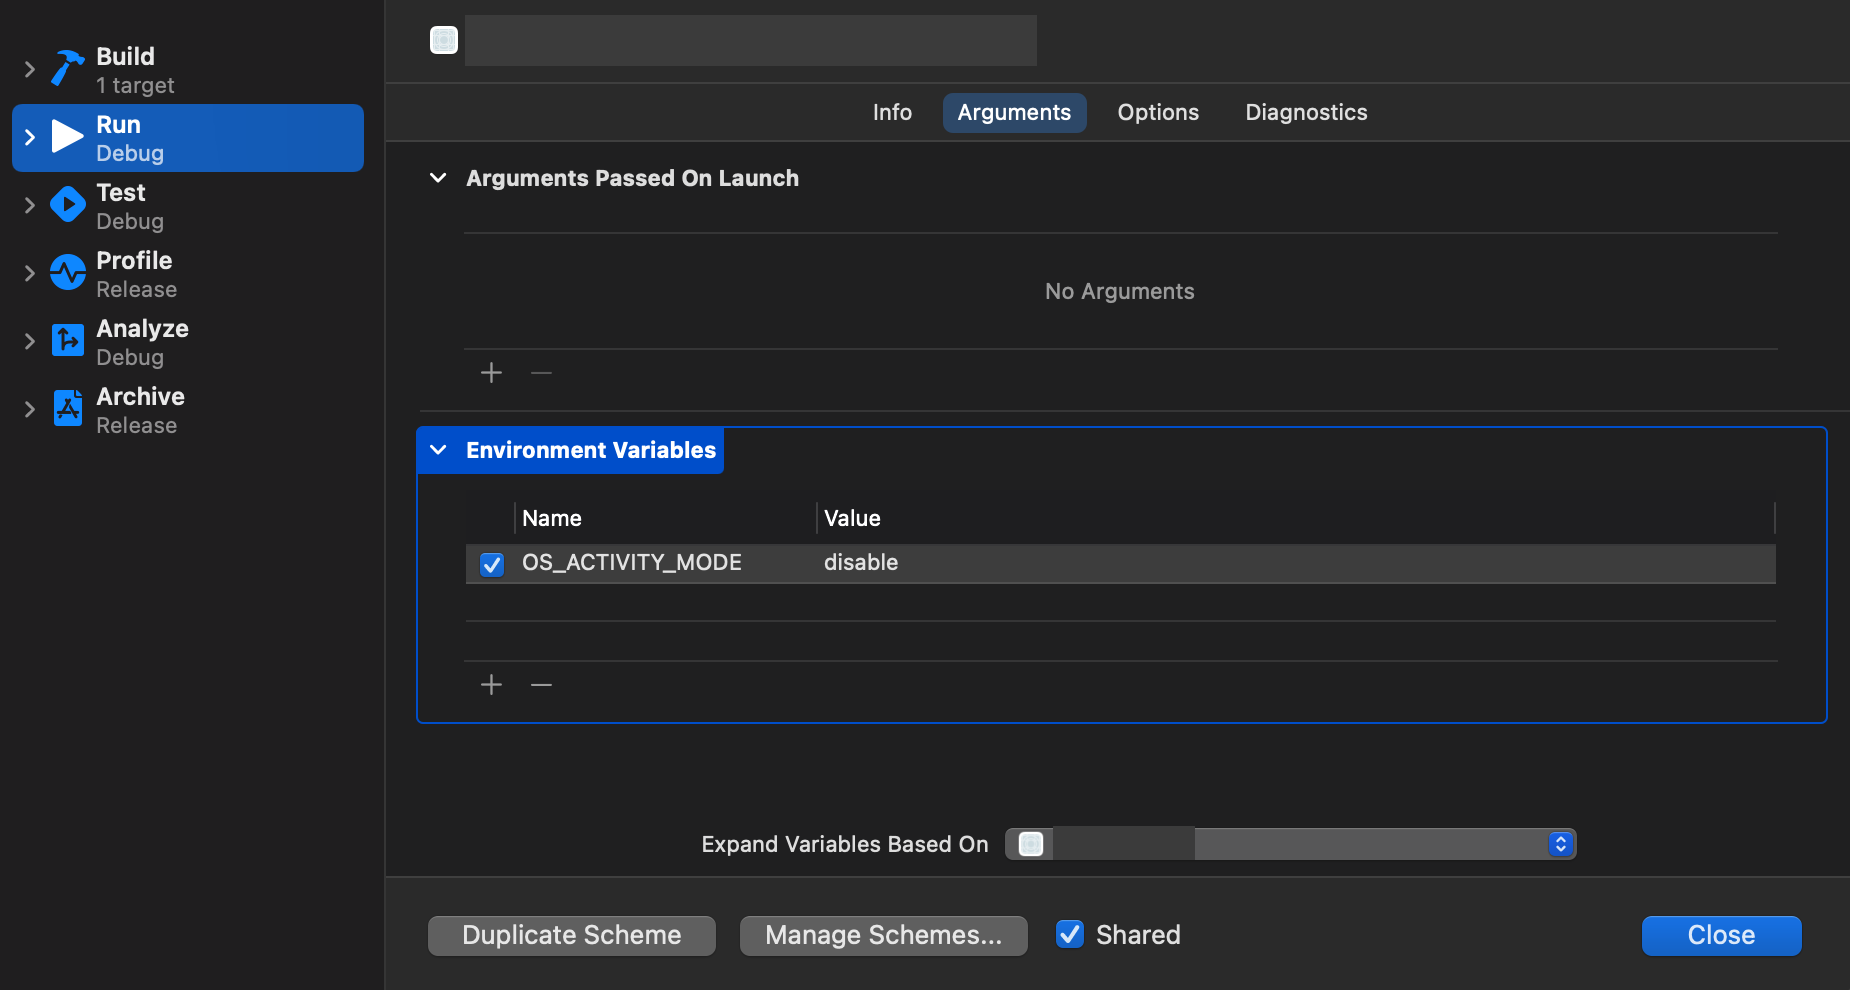
Task: Open Expand Variables Based On dropdown
Action: pos(1290,844)
